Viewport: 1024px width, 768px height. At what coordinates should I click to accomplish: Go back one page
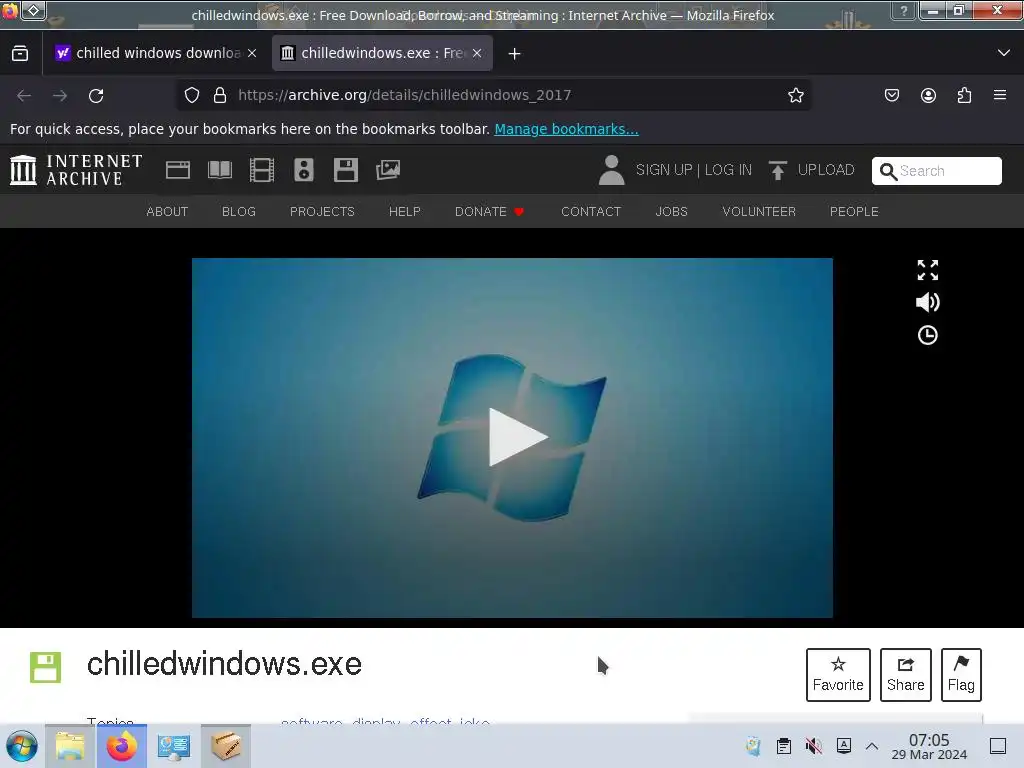coord(24,95)
